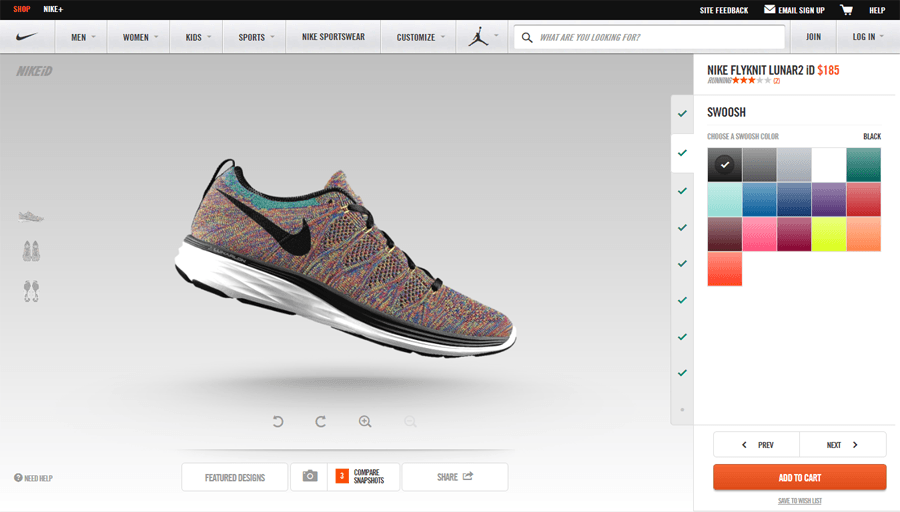Go to sixth customization step checkmark
The width and height of the screenshot is (900, 512).
click(682, 300)
